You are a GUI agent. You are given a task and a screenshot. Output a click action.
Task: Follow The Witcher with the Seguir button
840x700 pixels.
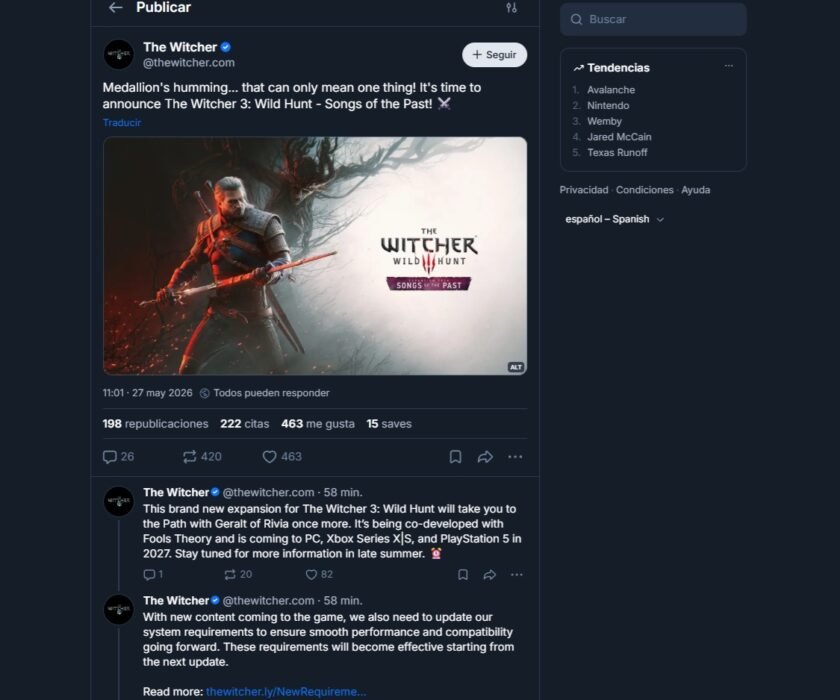(x=494, y=55)
